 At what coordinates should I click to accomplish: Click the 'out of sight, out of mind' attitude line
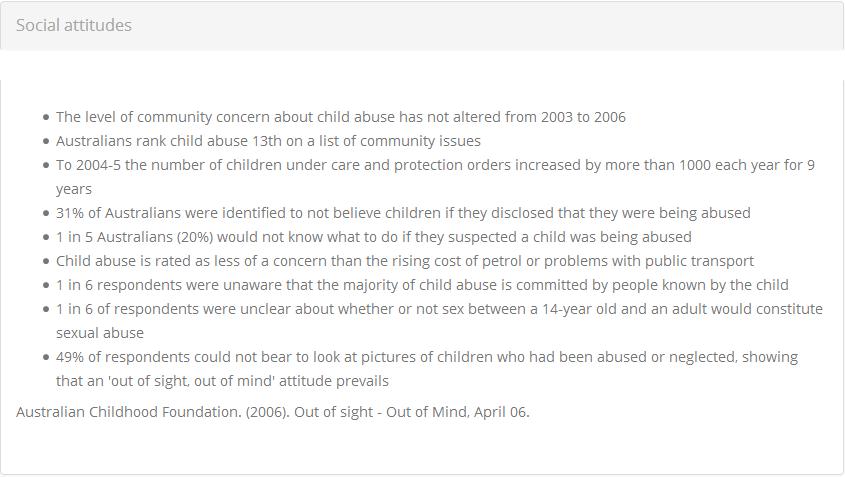click(222, 381)
